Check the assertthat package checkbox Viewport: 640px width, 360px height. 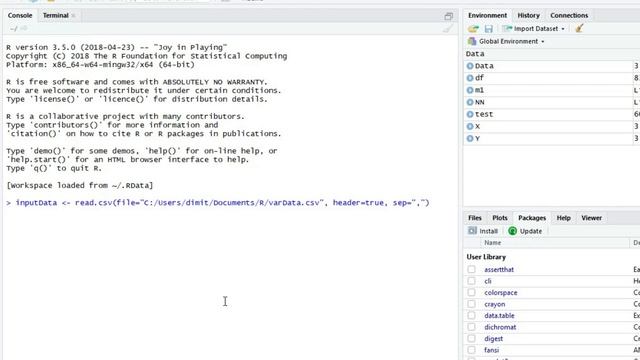[x=471, y=269]
